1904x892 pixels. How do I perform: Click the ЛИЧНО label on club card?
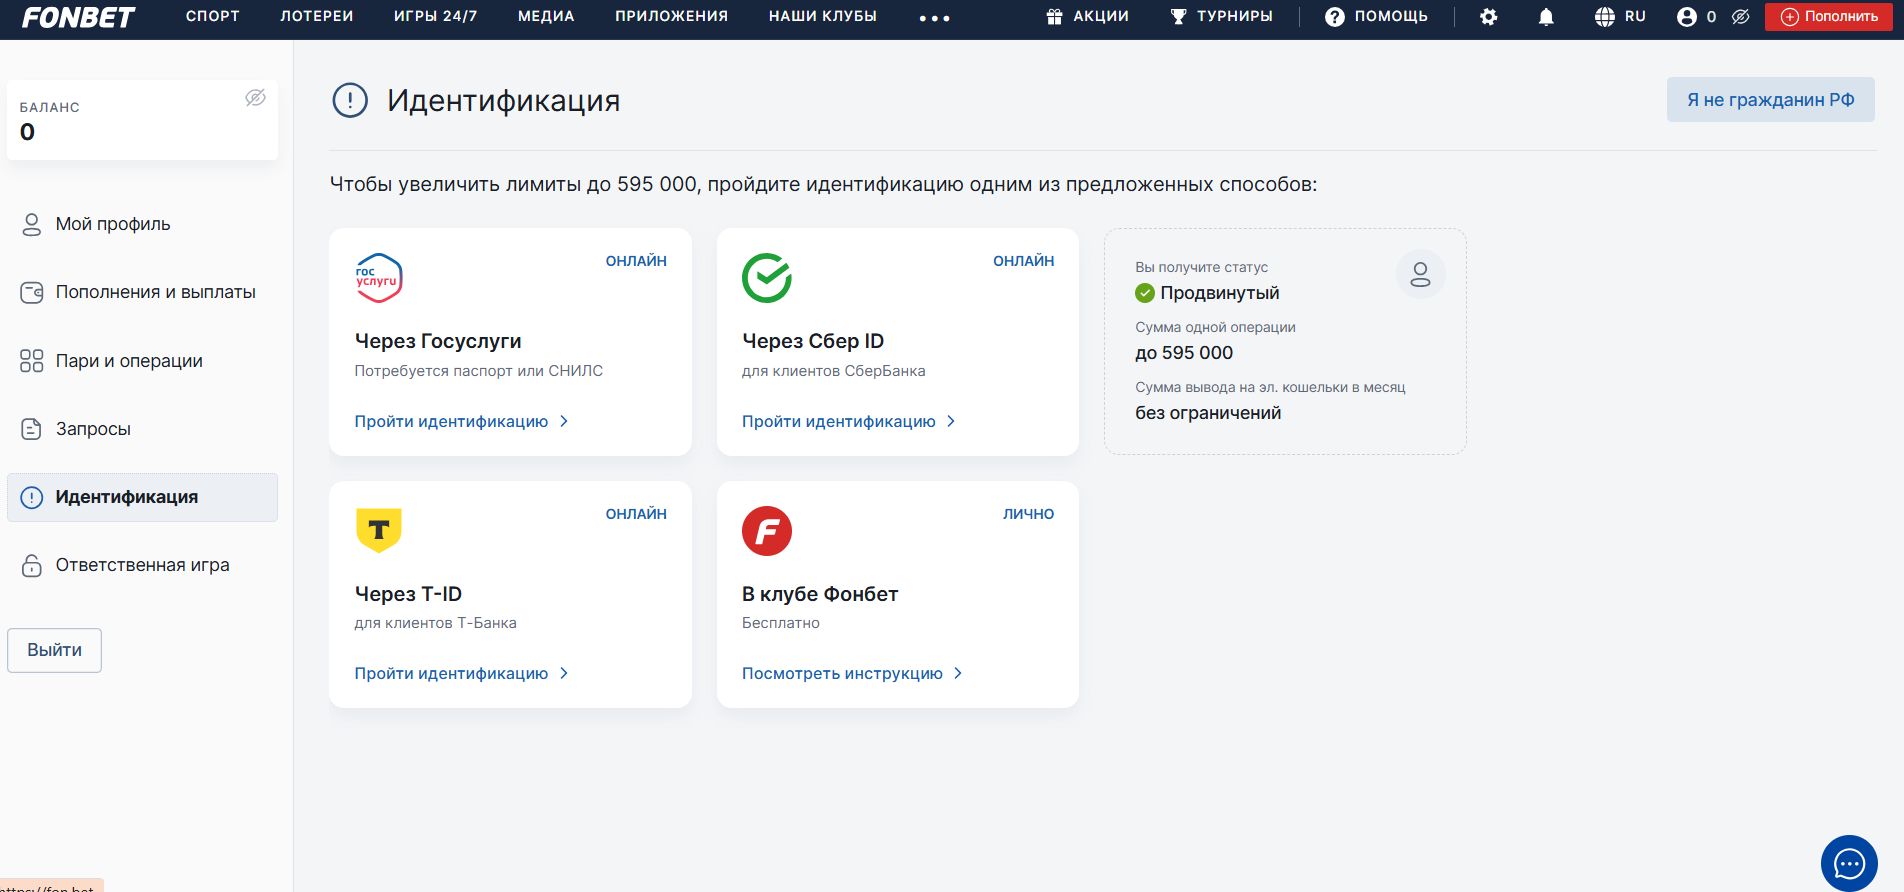[1029, 514]
